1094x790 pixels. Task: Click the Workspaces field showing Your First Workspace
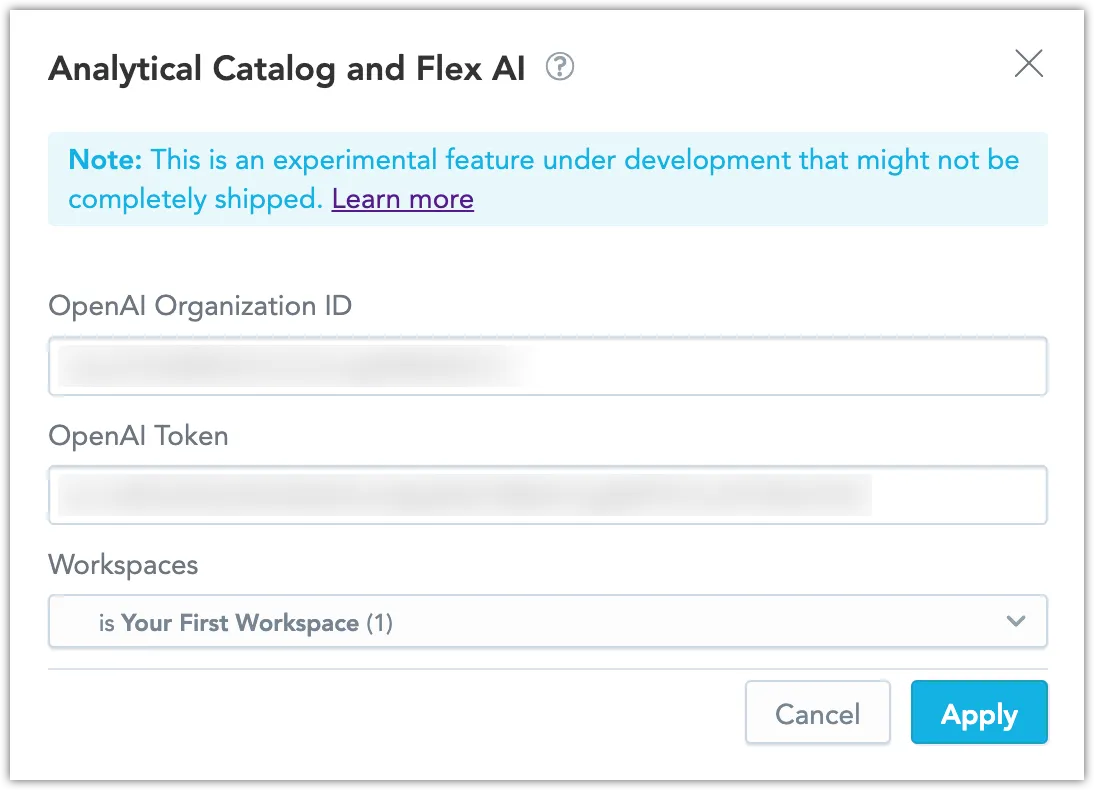pos(547,621)
